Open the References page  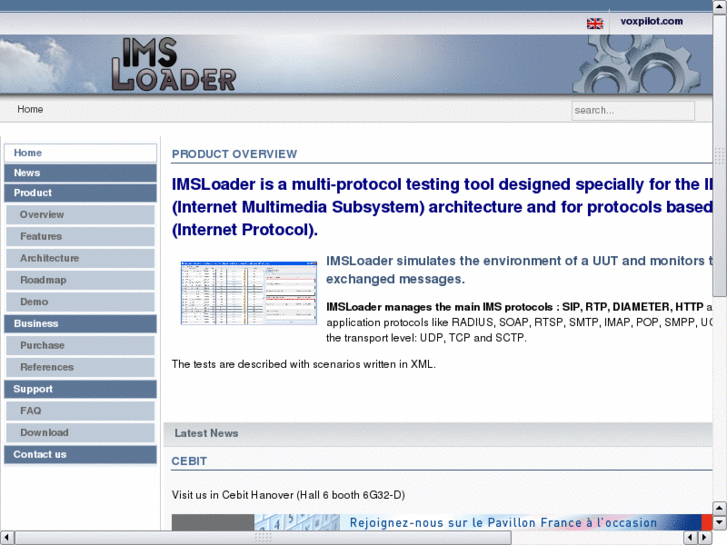pos(80,367)
